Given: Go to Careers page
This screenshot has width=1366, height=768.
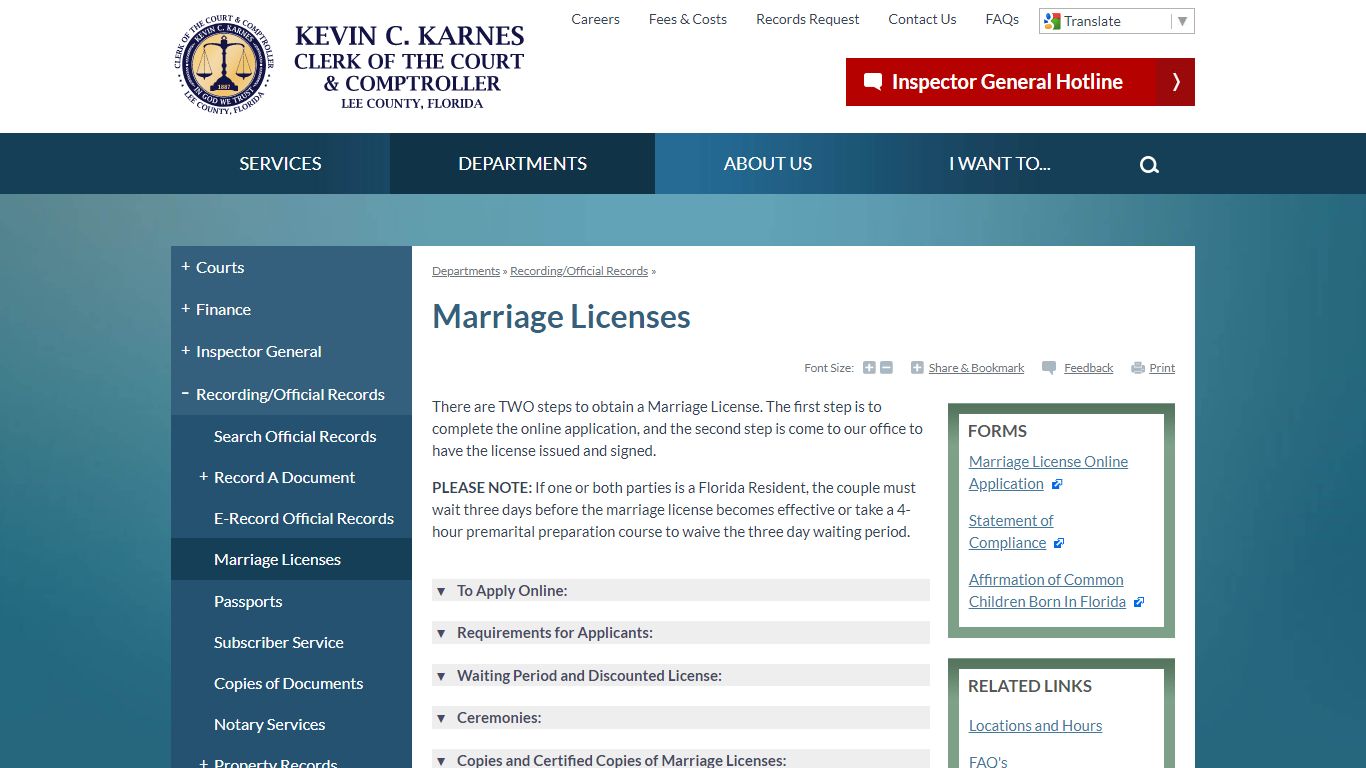Looking at the screenshot, I should [595, 19].
